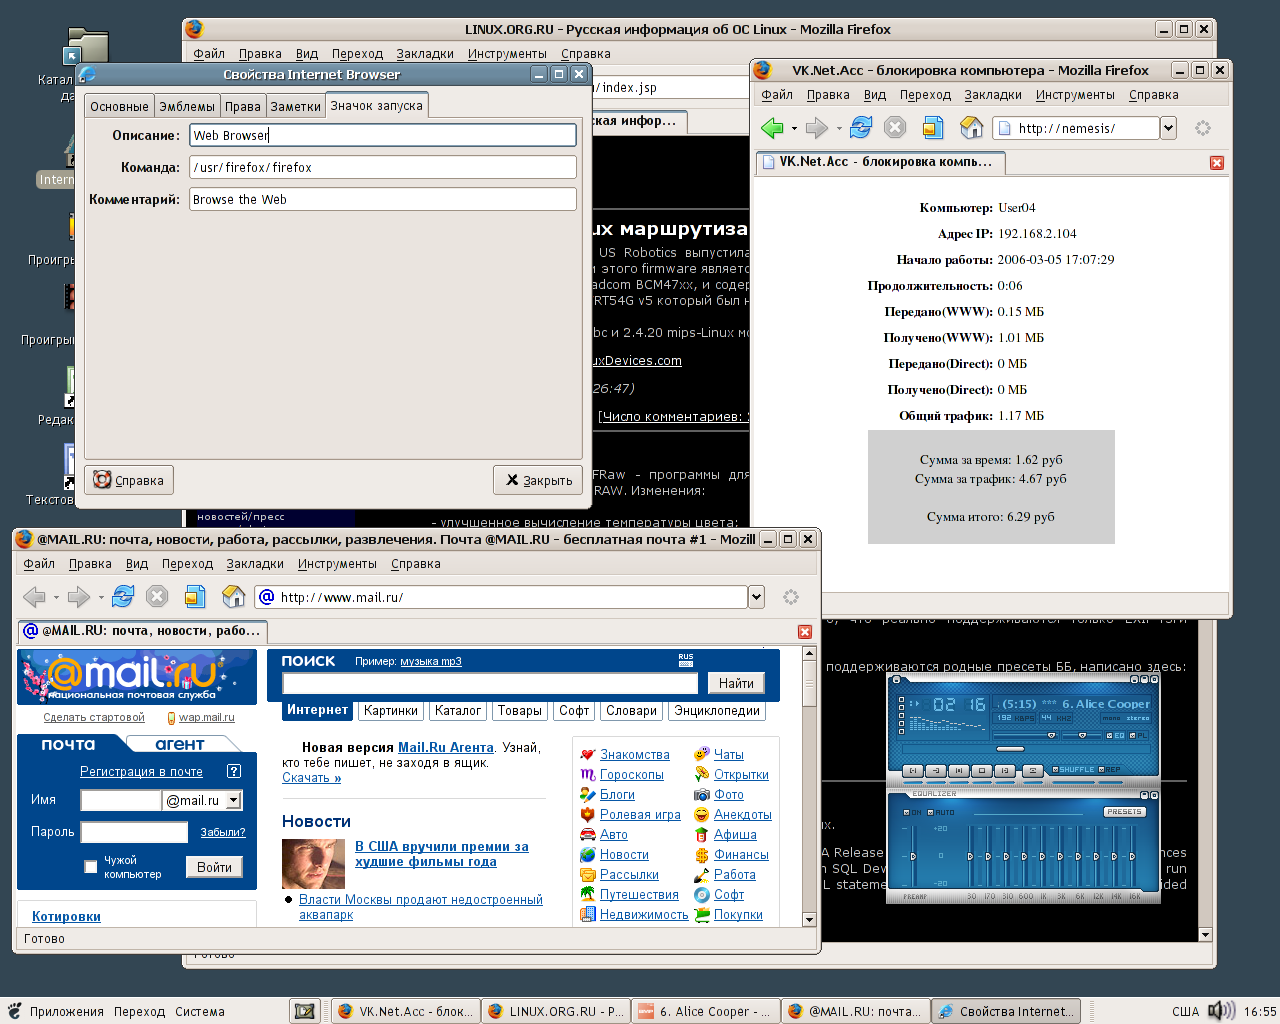
Task: Click Авто car icon on mail.ru
Action: (588, 835)
